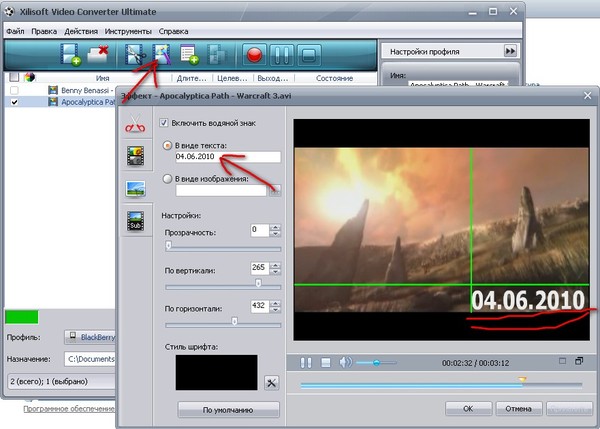Increase Прозрачность value with spinner
The height and width of the screenshot is (429, 600).
point(275,227)
